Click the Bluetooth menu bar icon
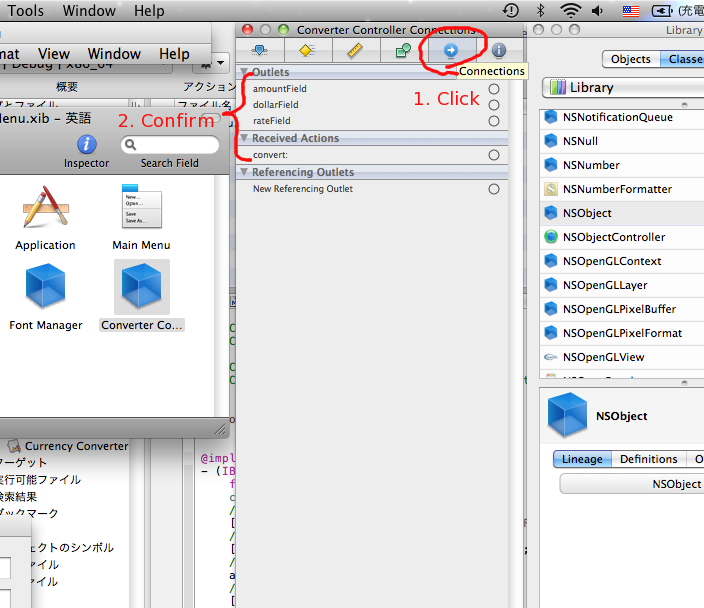 coord(541,10)
